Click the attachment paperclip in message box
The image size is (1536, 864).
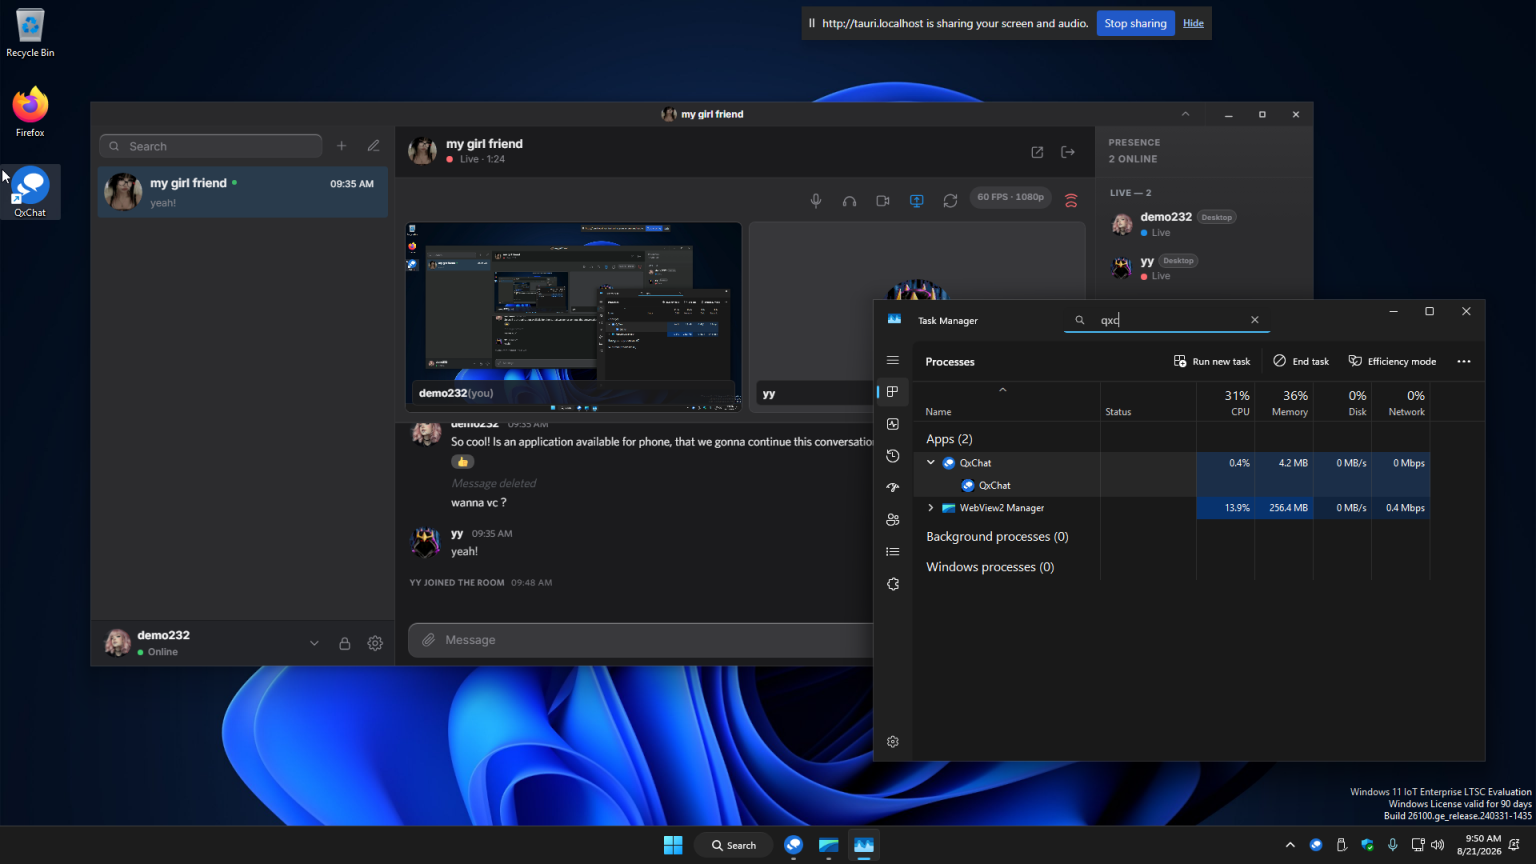coord(428,640)
